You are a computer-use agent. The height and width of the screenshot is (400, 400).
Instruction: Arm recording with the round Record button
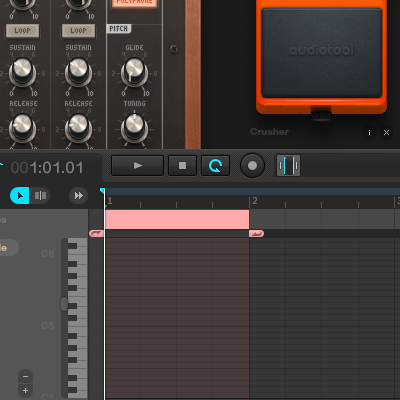click(252, 166)
